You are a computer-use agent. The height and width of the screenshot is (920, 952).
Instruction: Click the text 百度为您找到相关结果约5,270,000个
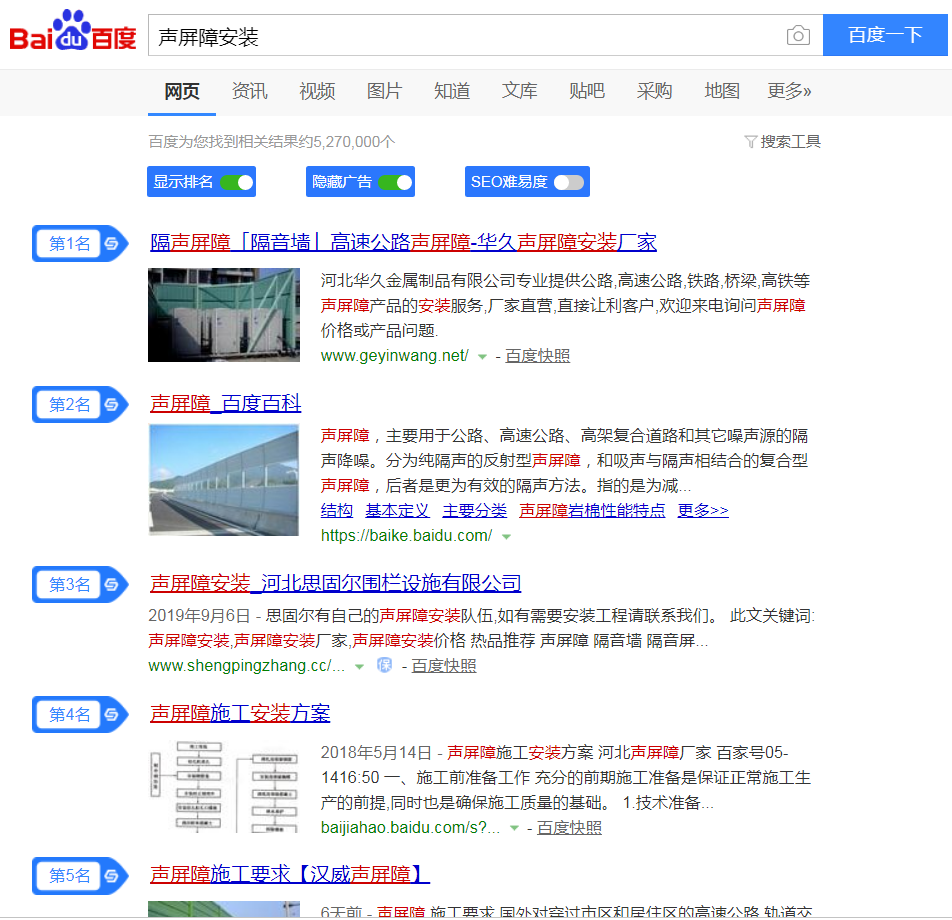tap(271, 141)
